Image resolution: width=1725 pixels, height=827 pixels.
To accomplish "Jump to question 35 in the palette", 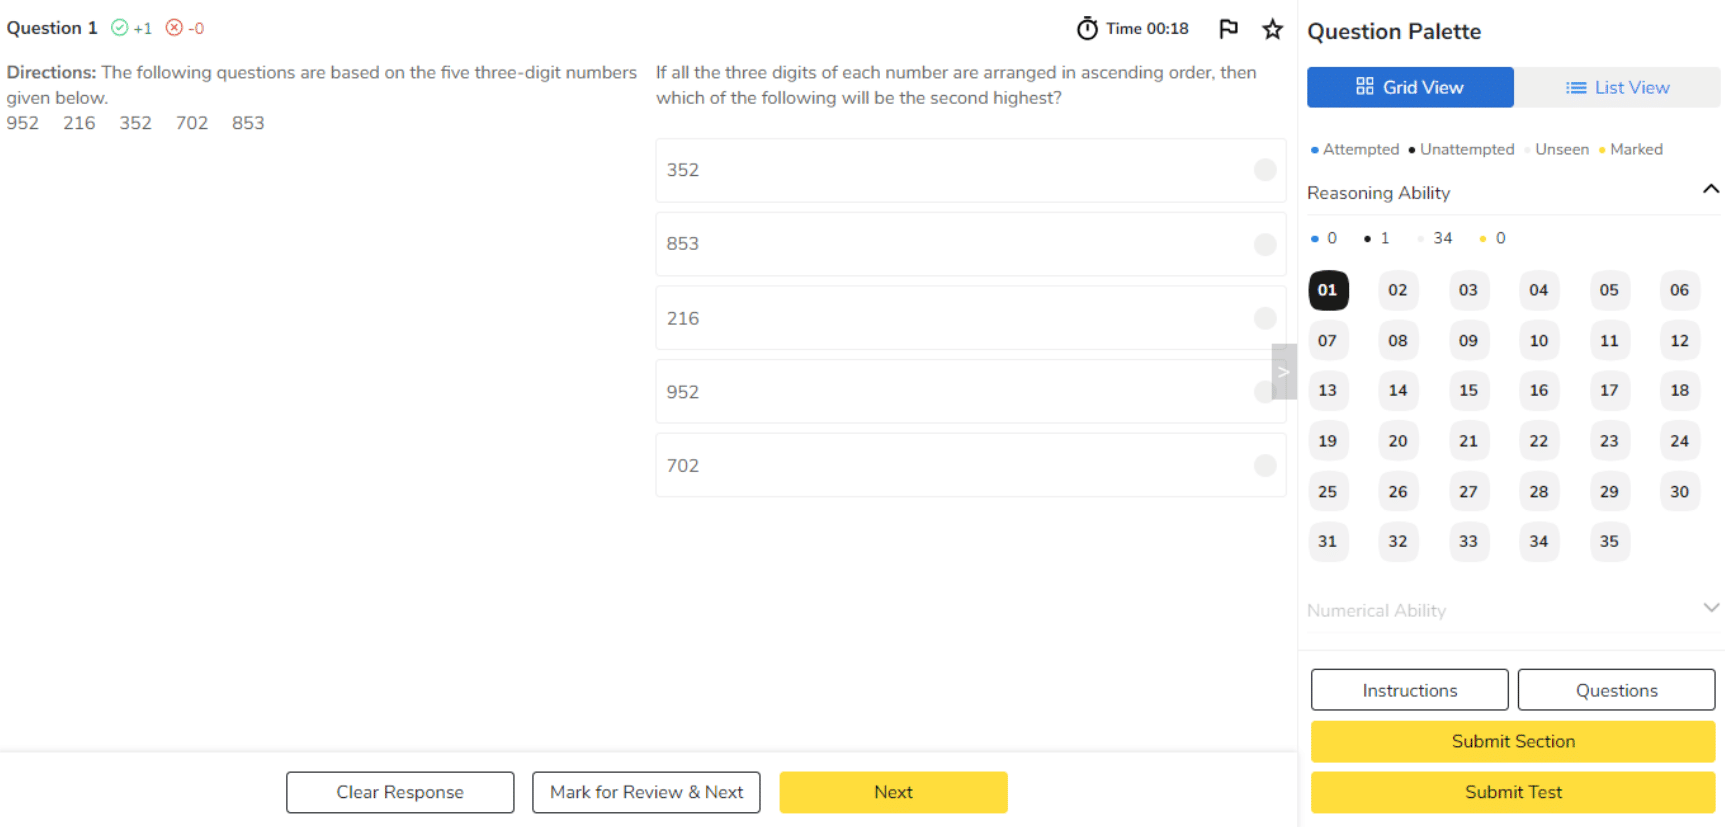I will pos(1608,541).
